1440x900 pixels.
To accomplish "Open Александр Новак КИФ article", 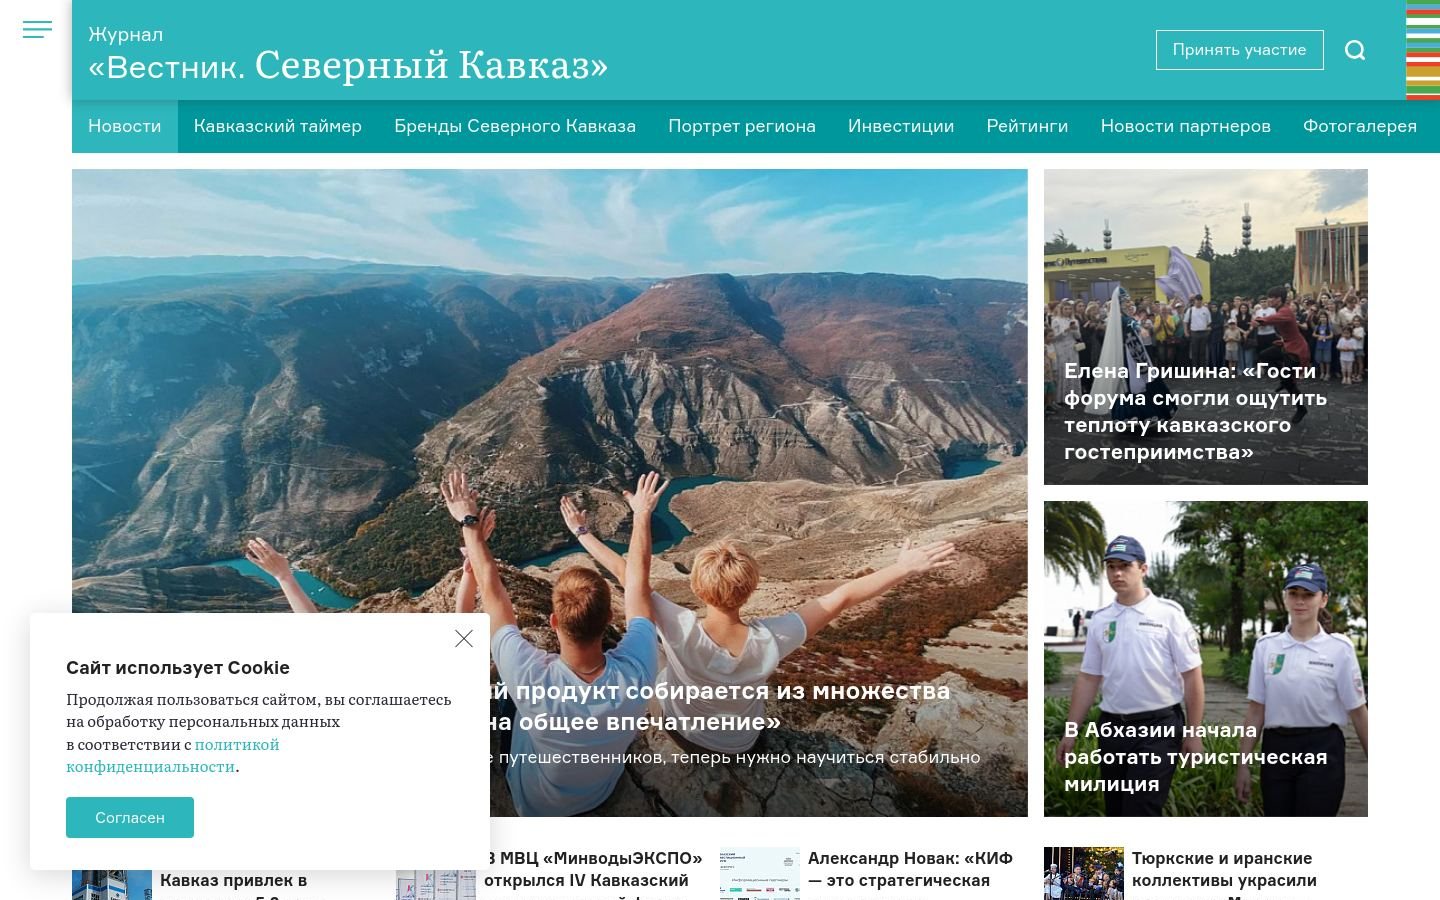I will [910, 872].
